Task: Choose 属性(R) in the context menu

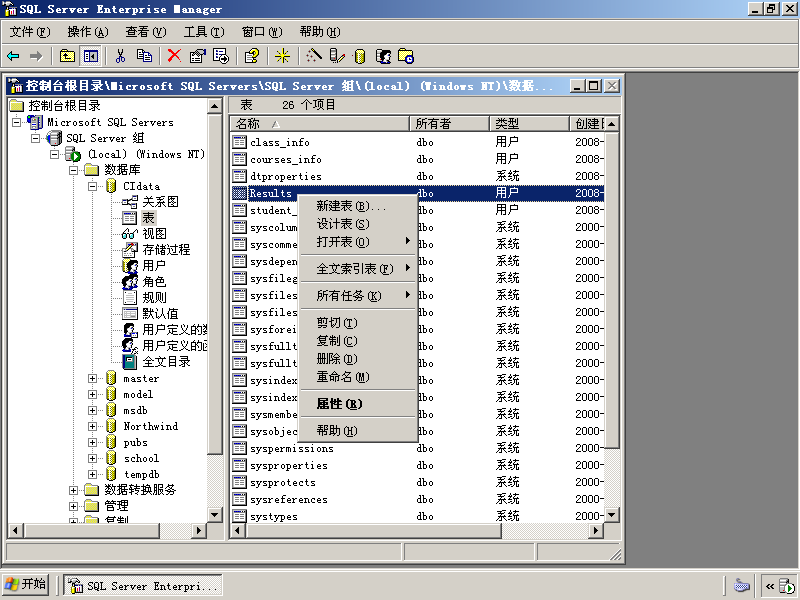Action: coord(358,404)
